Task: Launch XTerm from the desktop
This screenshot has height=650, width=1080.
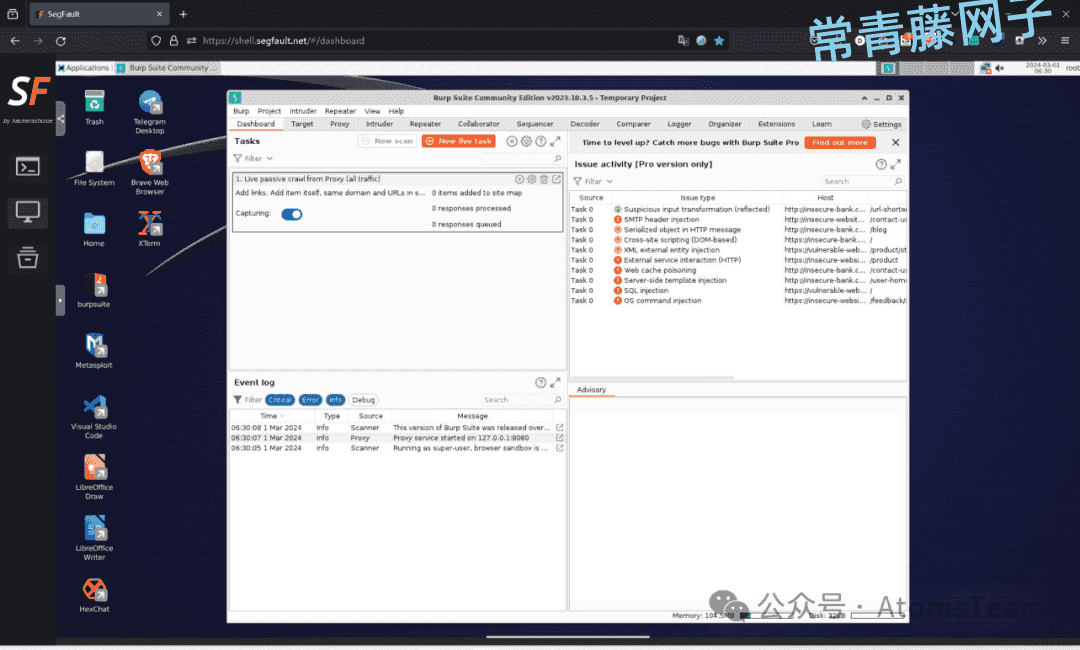Action: tap(149, 229)
